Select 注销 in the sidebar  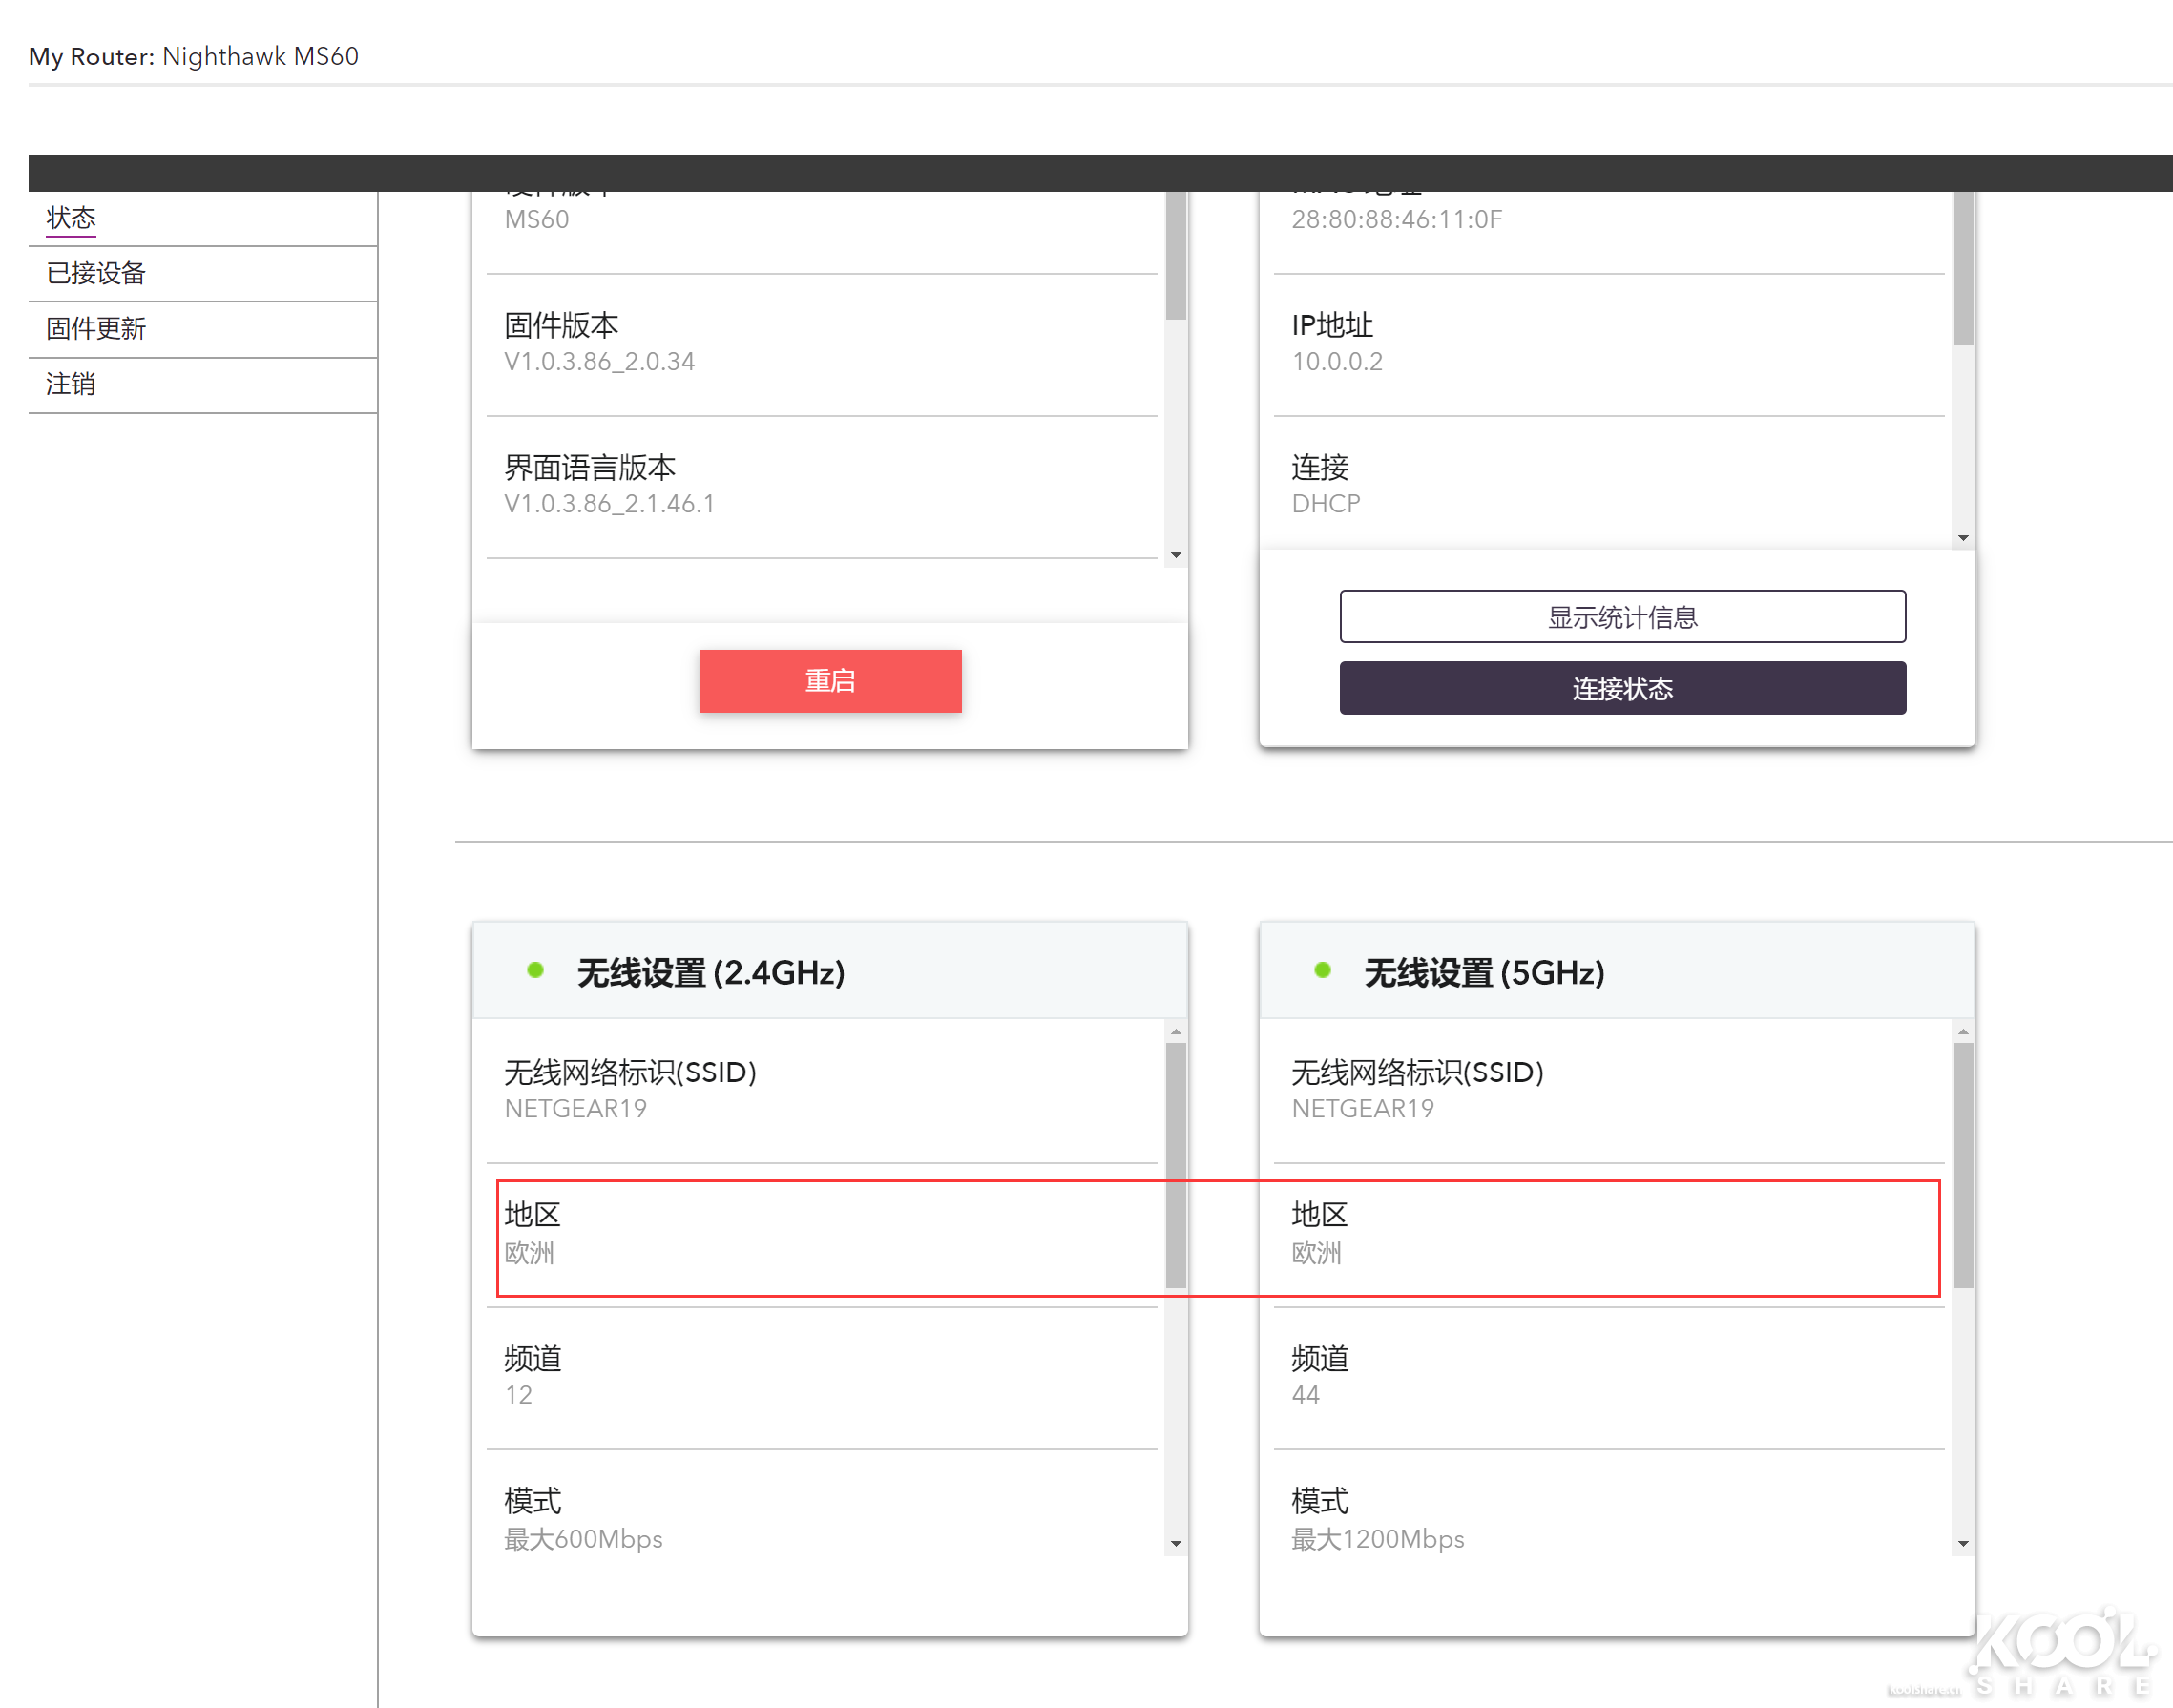point(71,384)
